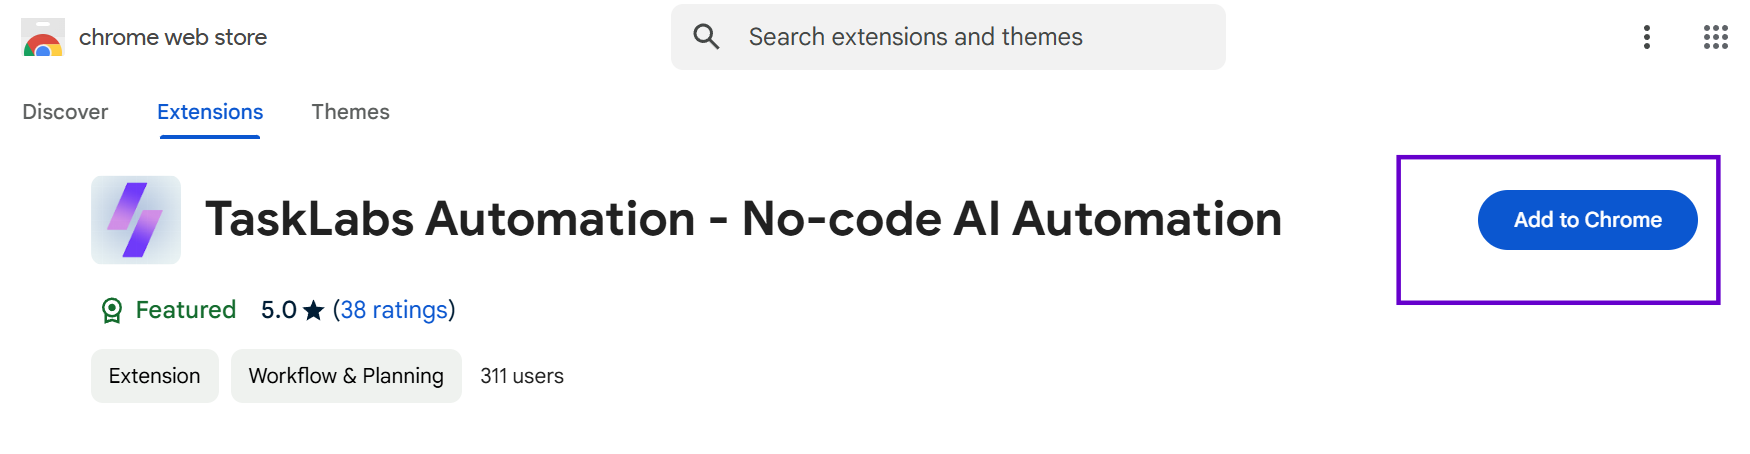Click the magnifying glass search icon
1750x454 pixels.
707,37
